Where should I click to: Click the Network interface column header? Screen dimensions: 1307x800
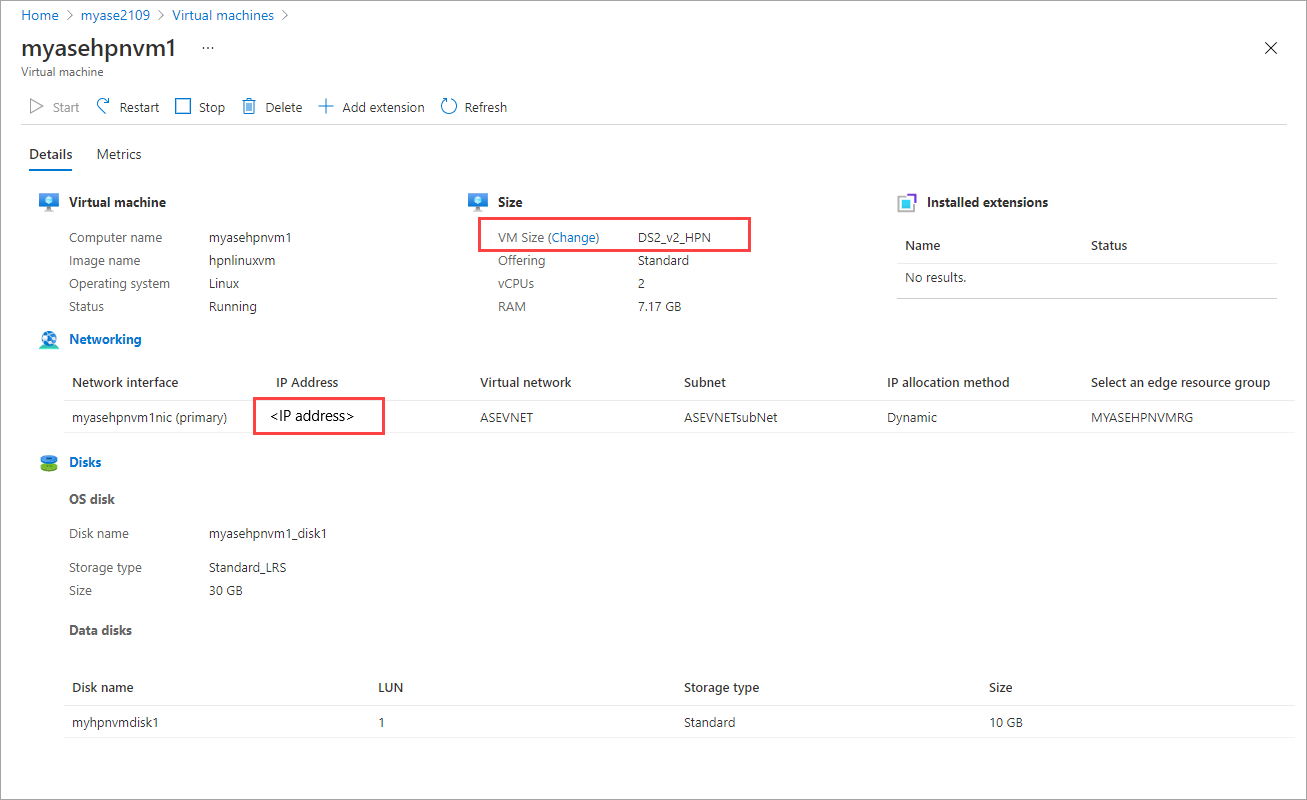pyautogui.click(x=125, y=382)
